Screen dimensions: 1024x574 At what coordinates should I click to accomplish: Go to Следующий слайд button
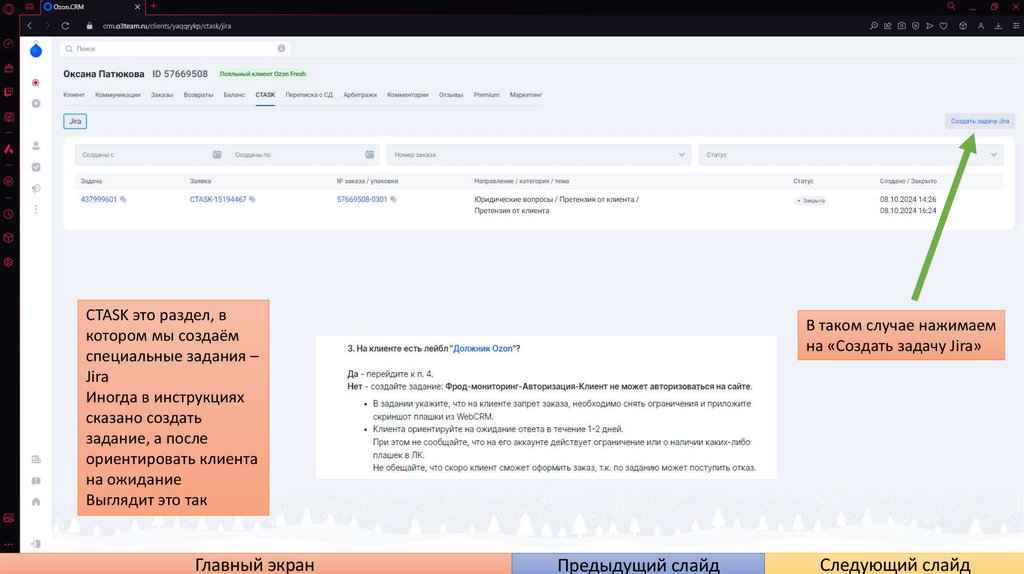(x=895, y=564)
